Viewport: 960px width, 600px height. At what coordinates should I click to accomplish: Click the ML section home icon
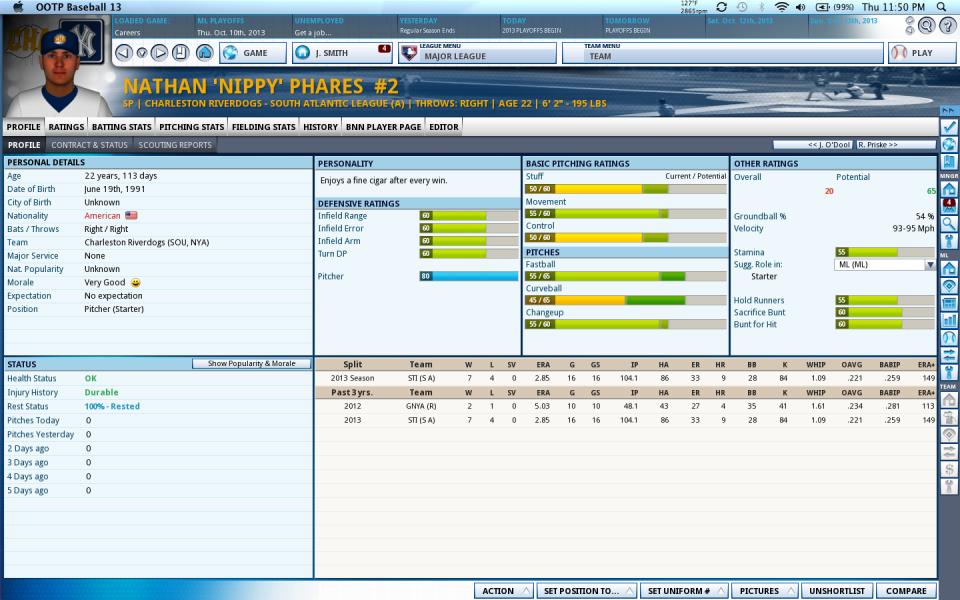[949, 268]
